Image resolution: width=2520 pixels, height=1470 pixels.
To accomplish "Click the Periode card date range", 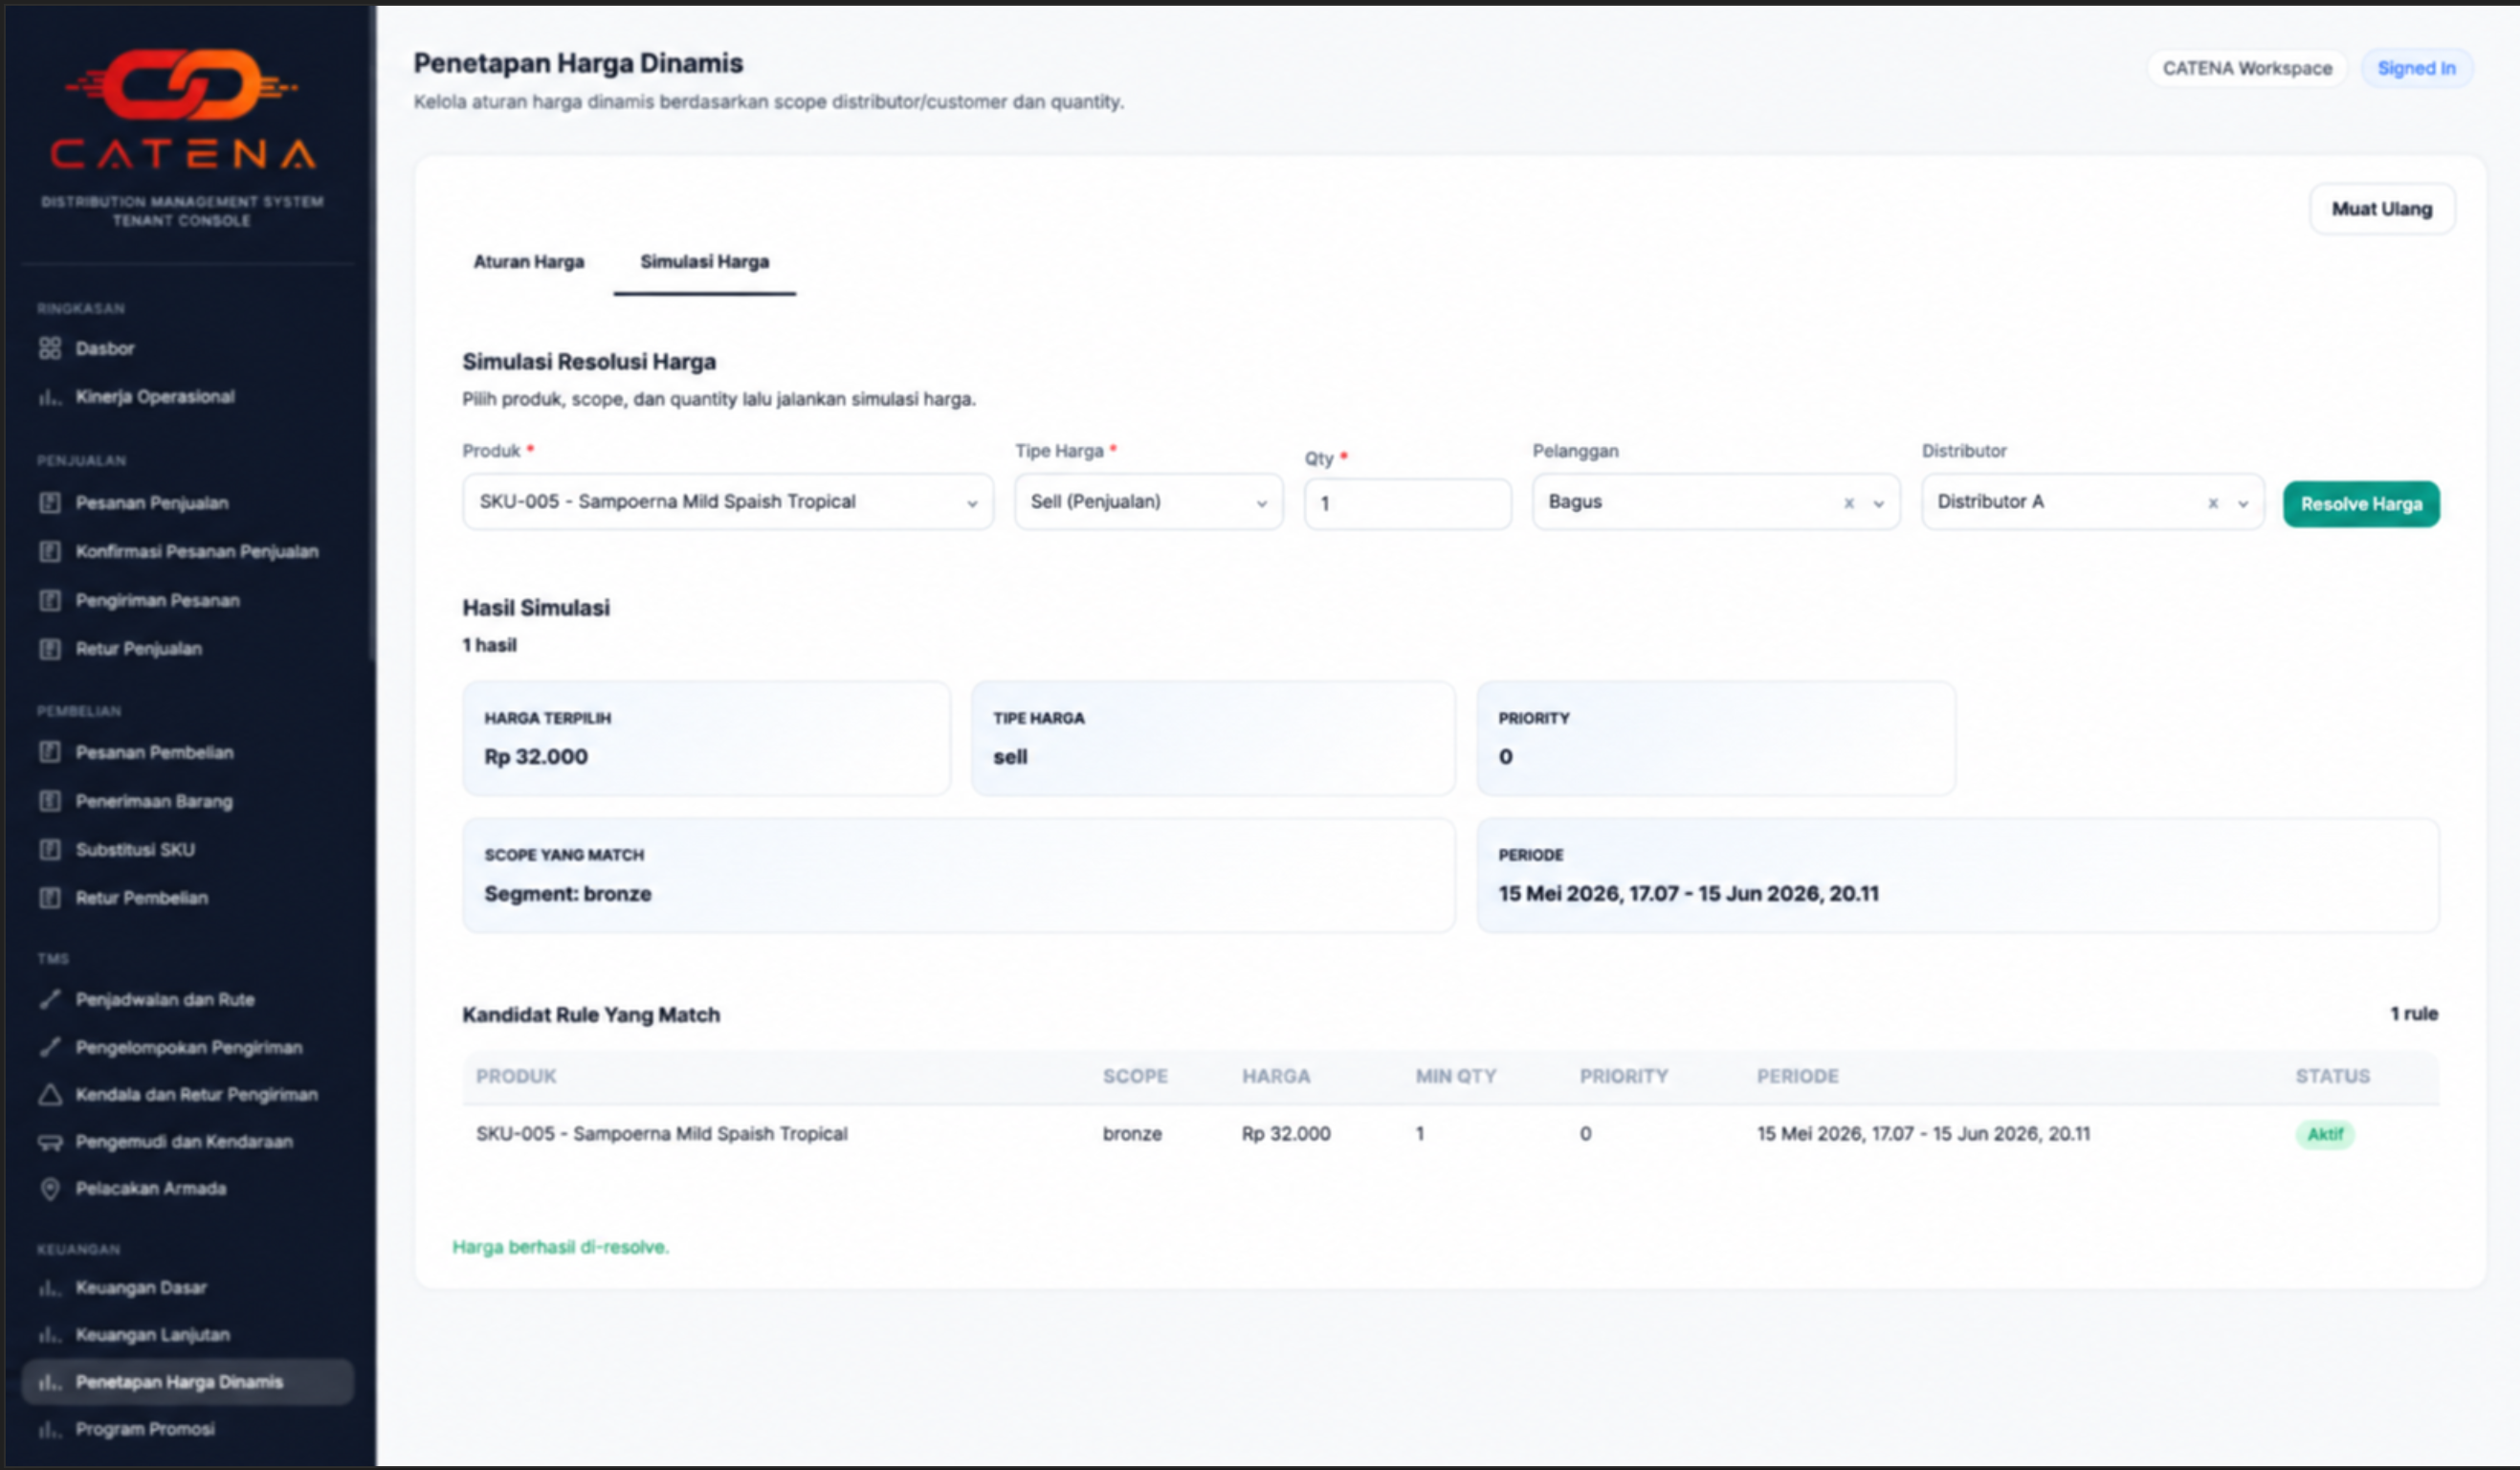I will coord(1689,894).
